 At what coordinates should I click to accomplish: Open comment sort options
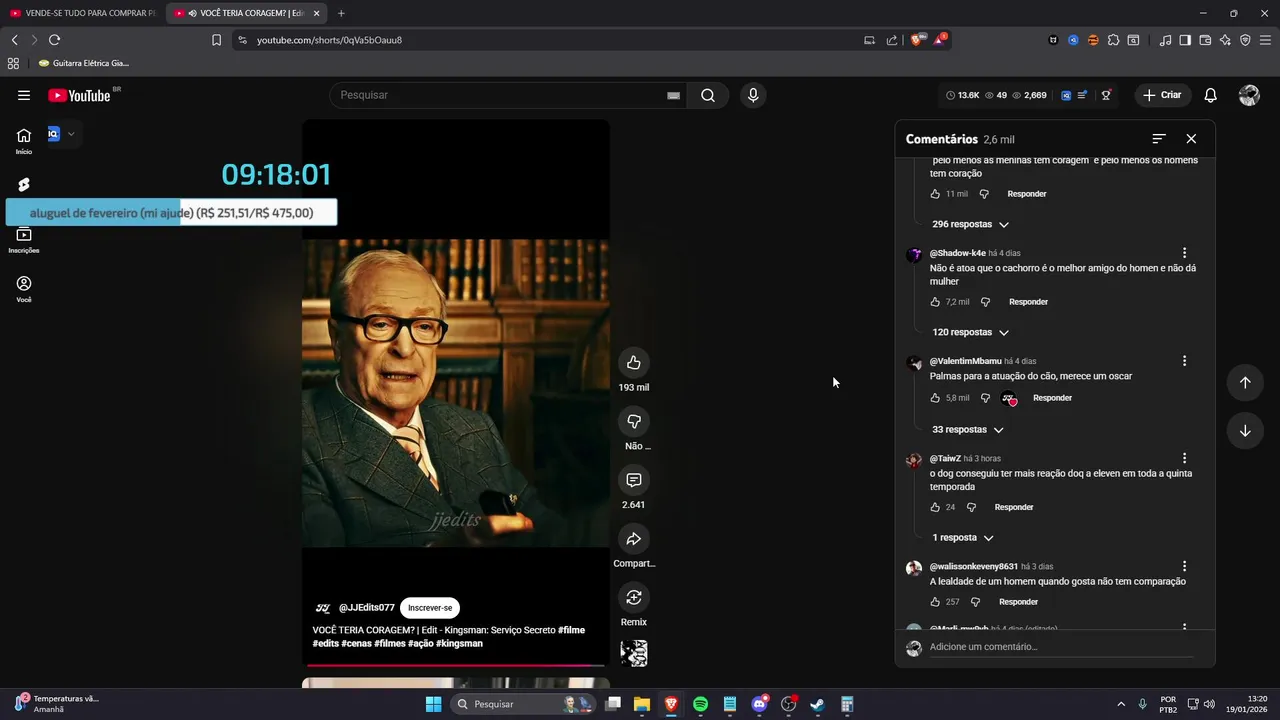pyautogui.click(x=1159, y=139)
